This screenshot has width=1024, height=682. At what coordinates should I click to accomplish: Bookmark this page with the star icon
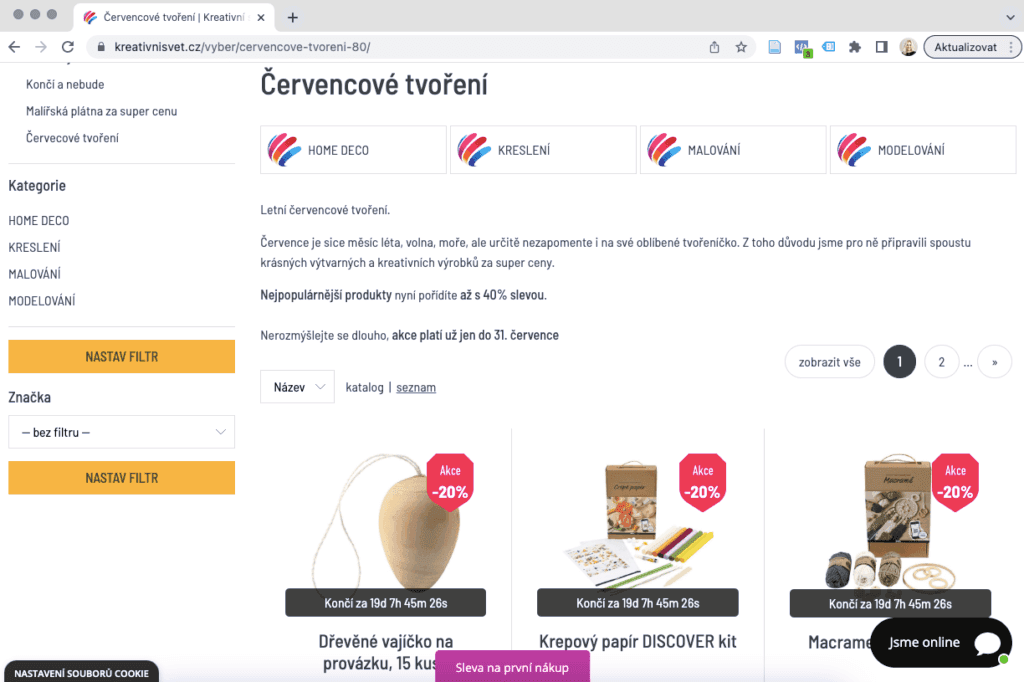(741, 47)
